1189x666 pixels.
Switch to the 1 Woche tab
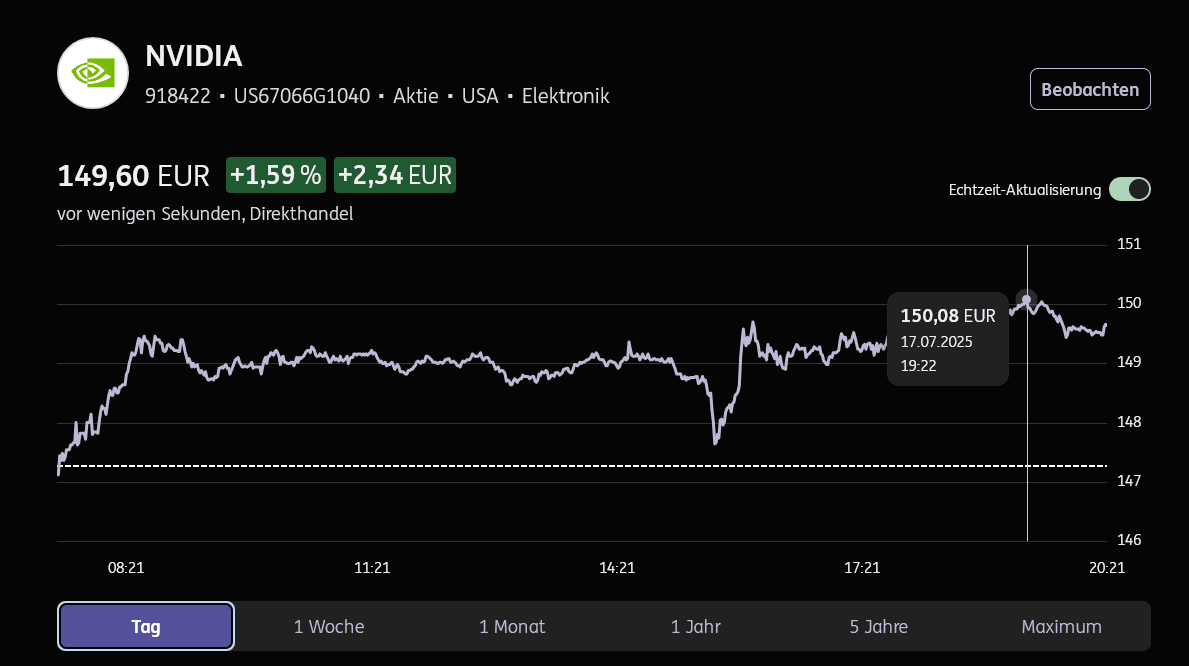tap(329, 627)
